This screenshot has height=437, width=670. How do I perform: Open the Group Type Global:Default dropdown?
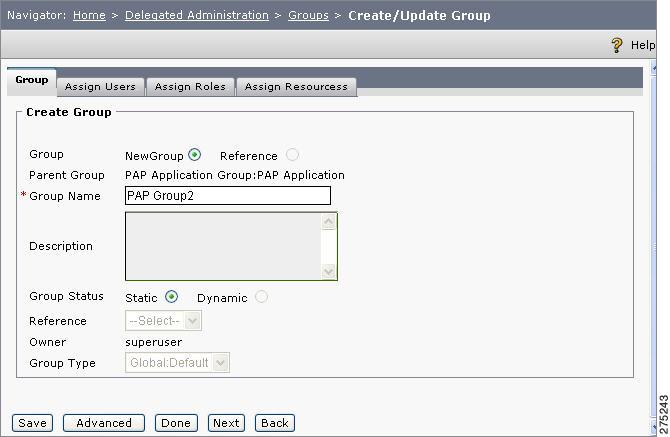[x=177, y=363]
